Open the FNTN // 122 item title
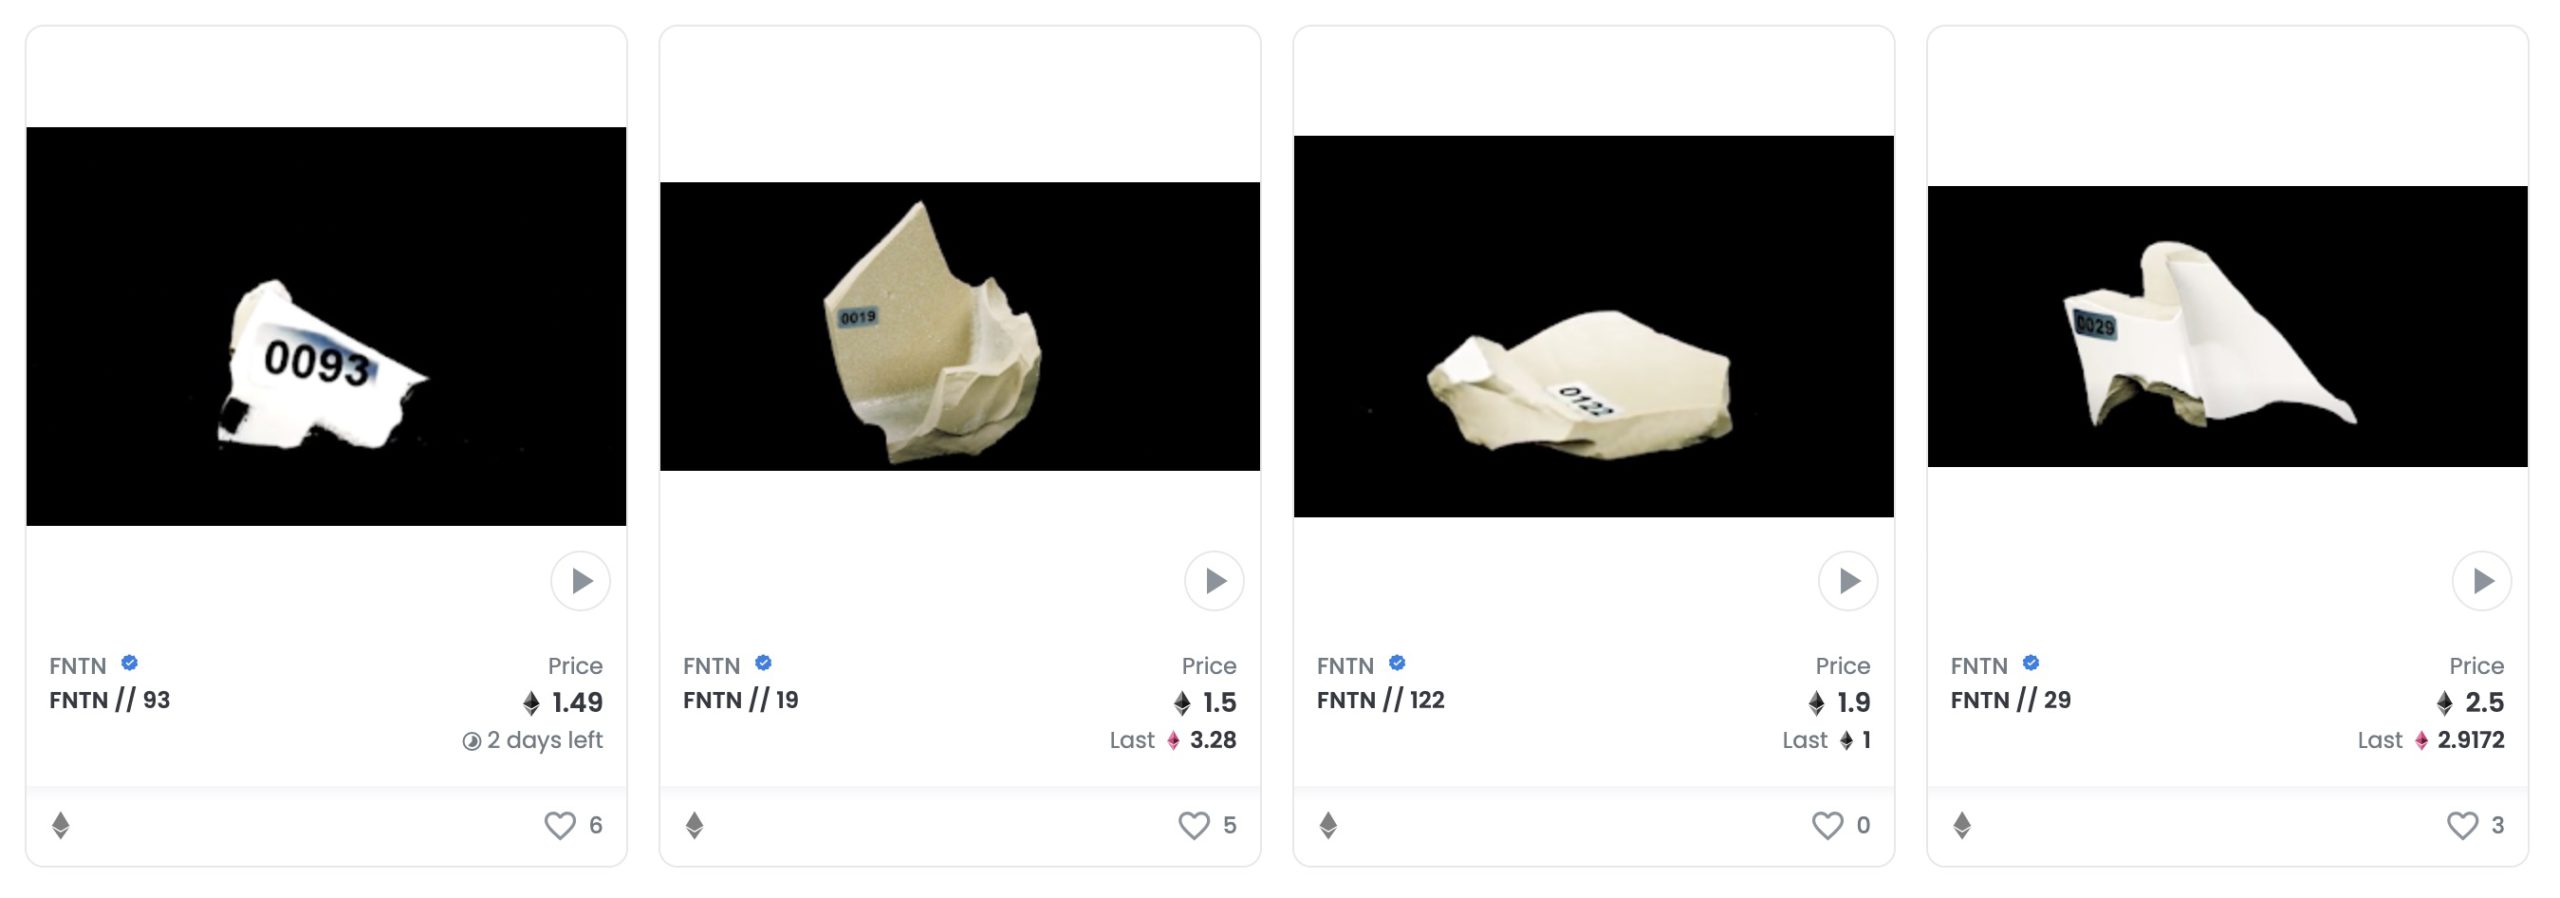2560x898 pixels. (1381, 700)
